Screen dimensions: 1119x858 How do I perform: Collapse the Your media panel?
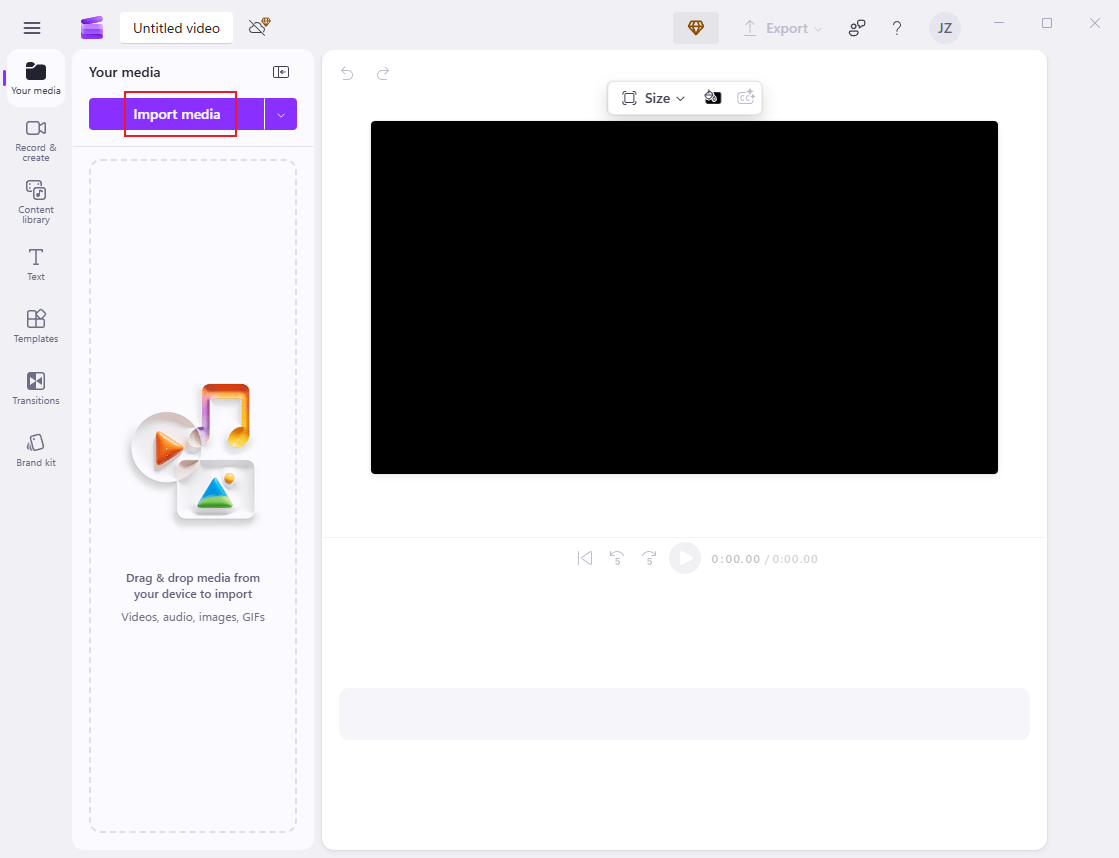[281, 72]
